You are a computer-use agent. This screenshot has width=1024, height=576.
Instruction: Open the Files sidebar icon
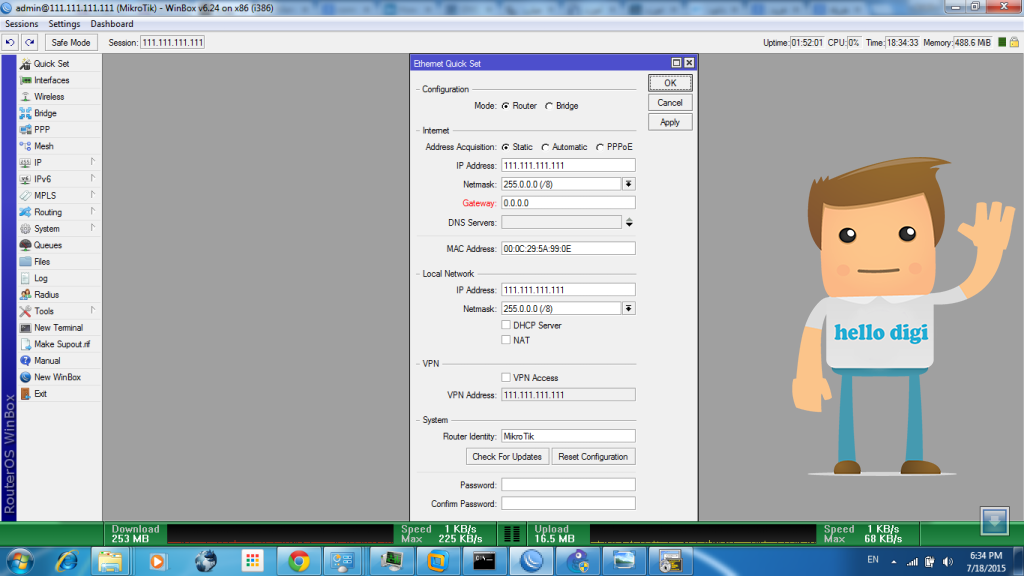(25, 262)
